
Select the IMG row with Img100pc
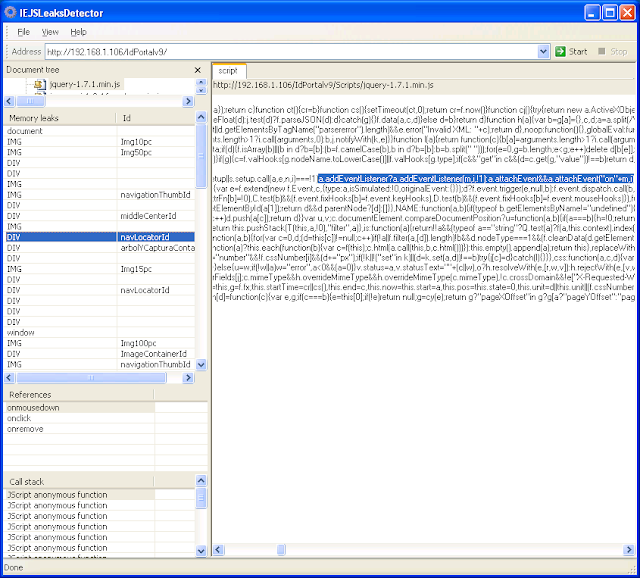[x=100, y=343]
